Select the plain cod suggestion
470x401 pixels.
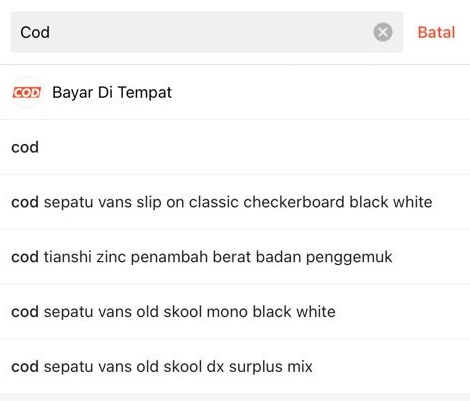pyautogui.click(x=235, y=147)
